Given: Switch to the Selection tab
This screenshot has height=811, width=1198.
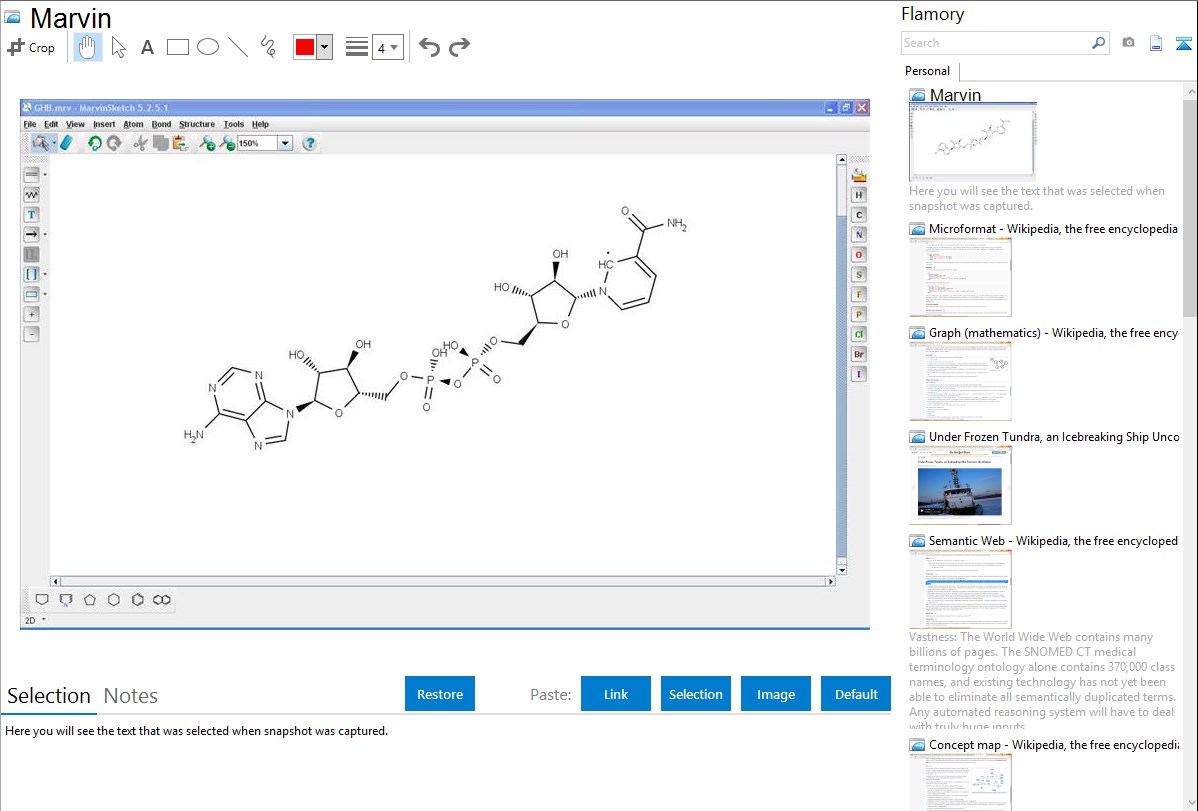Looking at the screenshot, I should (49, 696).
